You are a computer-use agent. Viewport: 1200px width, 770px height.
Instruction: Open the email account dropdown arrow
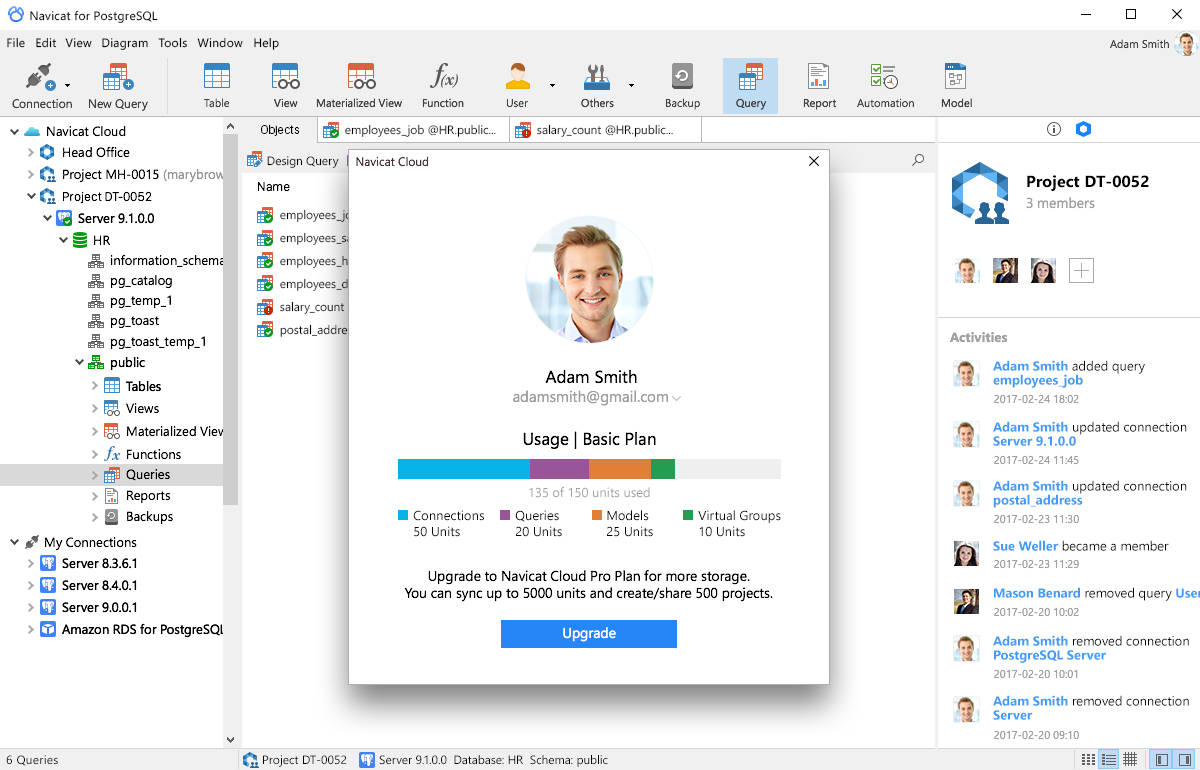[x=677, y=398]
